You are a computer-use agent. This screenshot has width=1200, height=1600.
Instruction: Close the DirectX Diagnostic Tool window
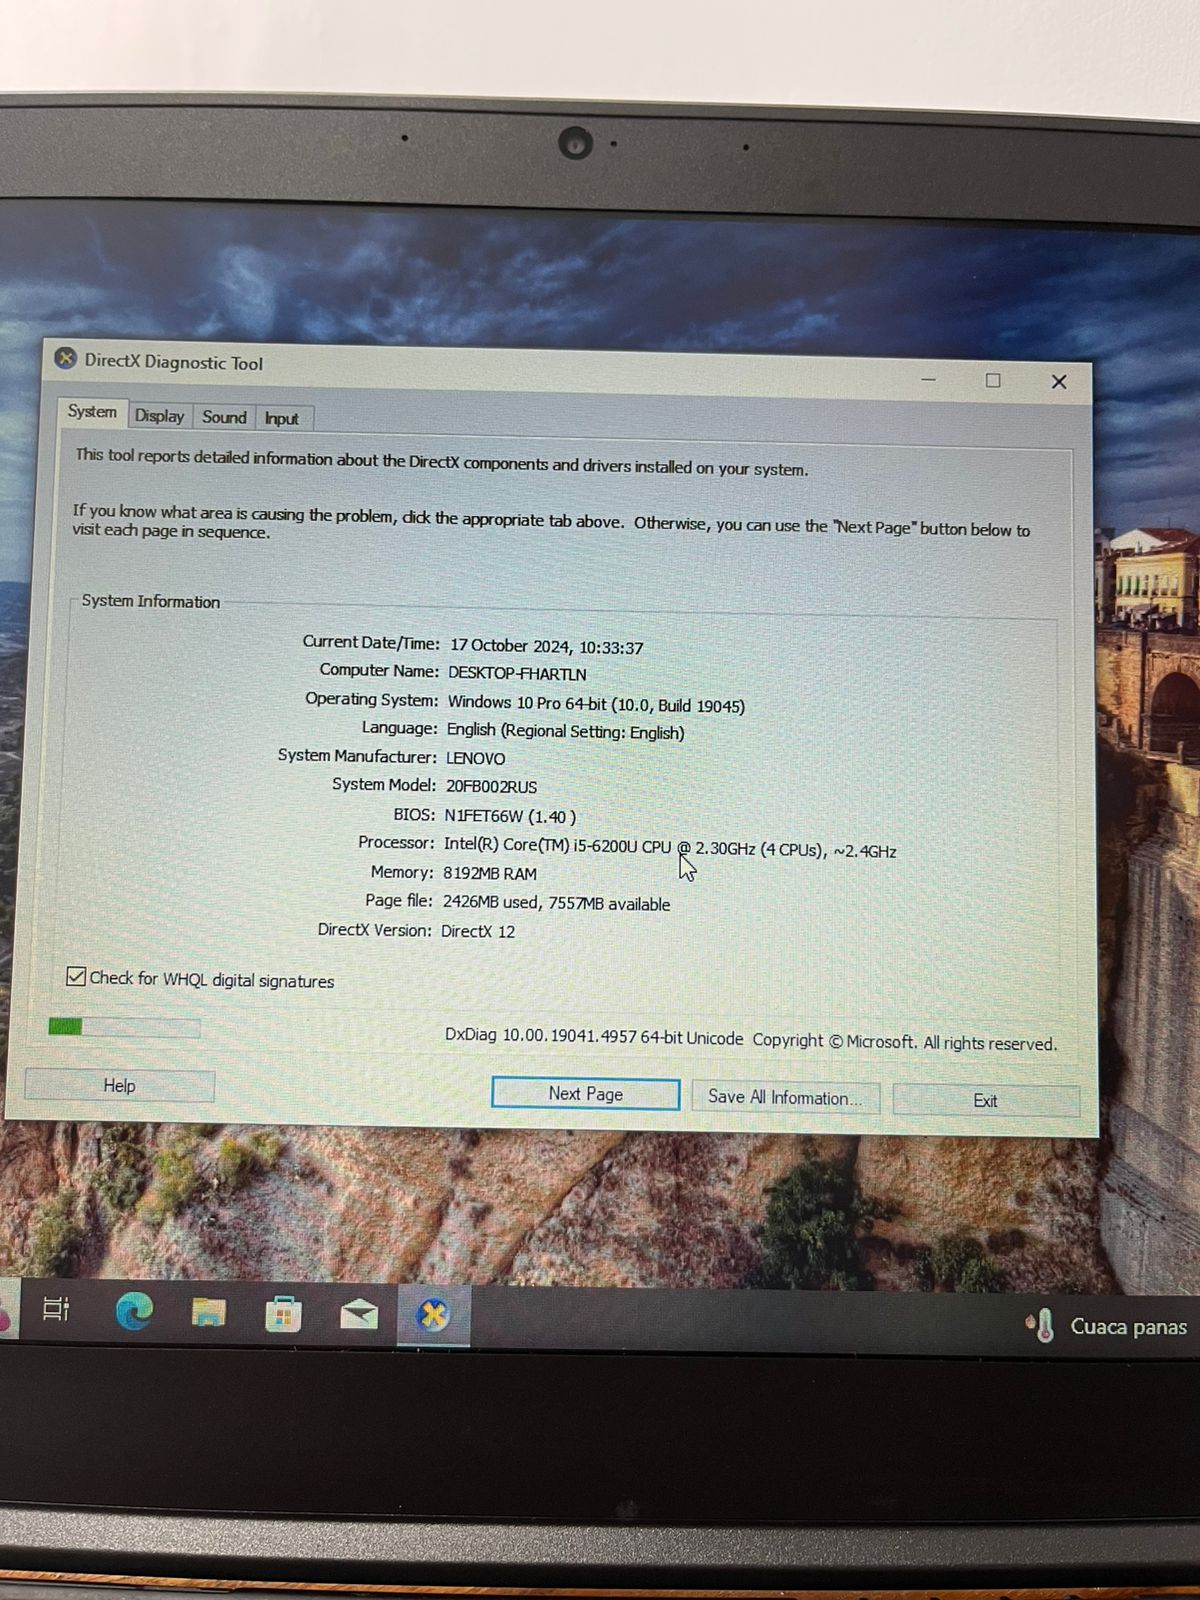pyautogui.click(x=1059, y=382)
